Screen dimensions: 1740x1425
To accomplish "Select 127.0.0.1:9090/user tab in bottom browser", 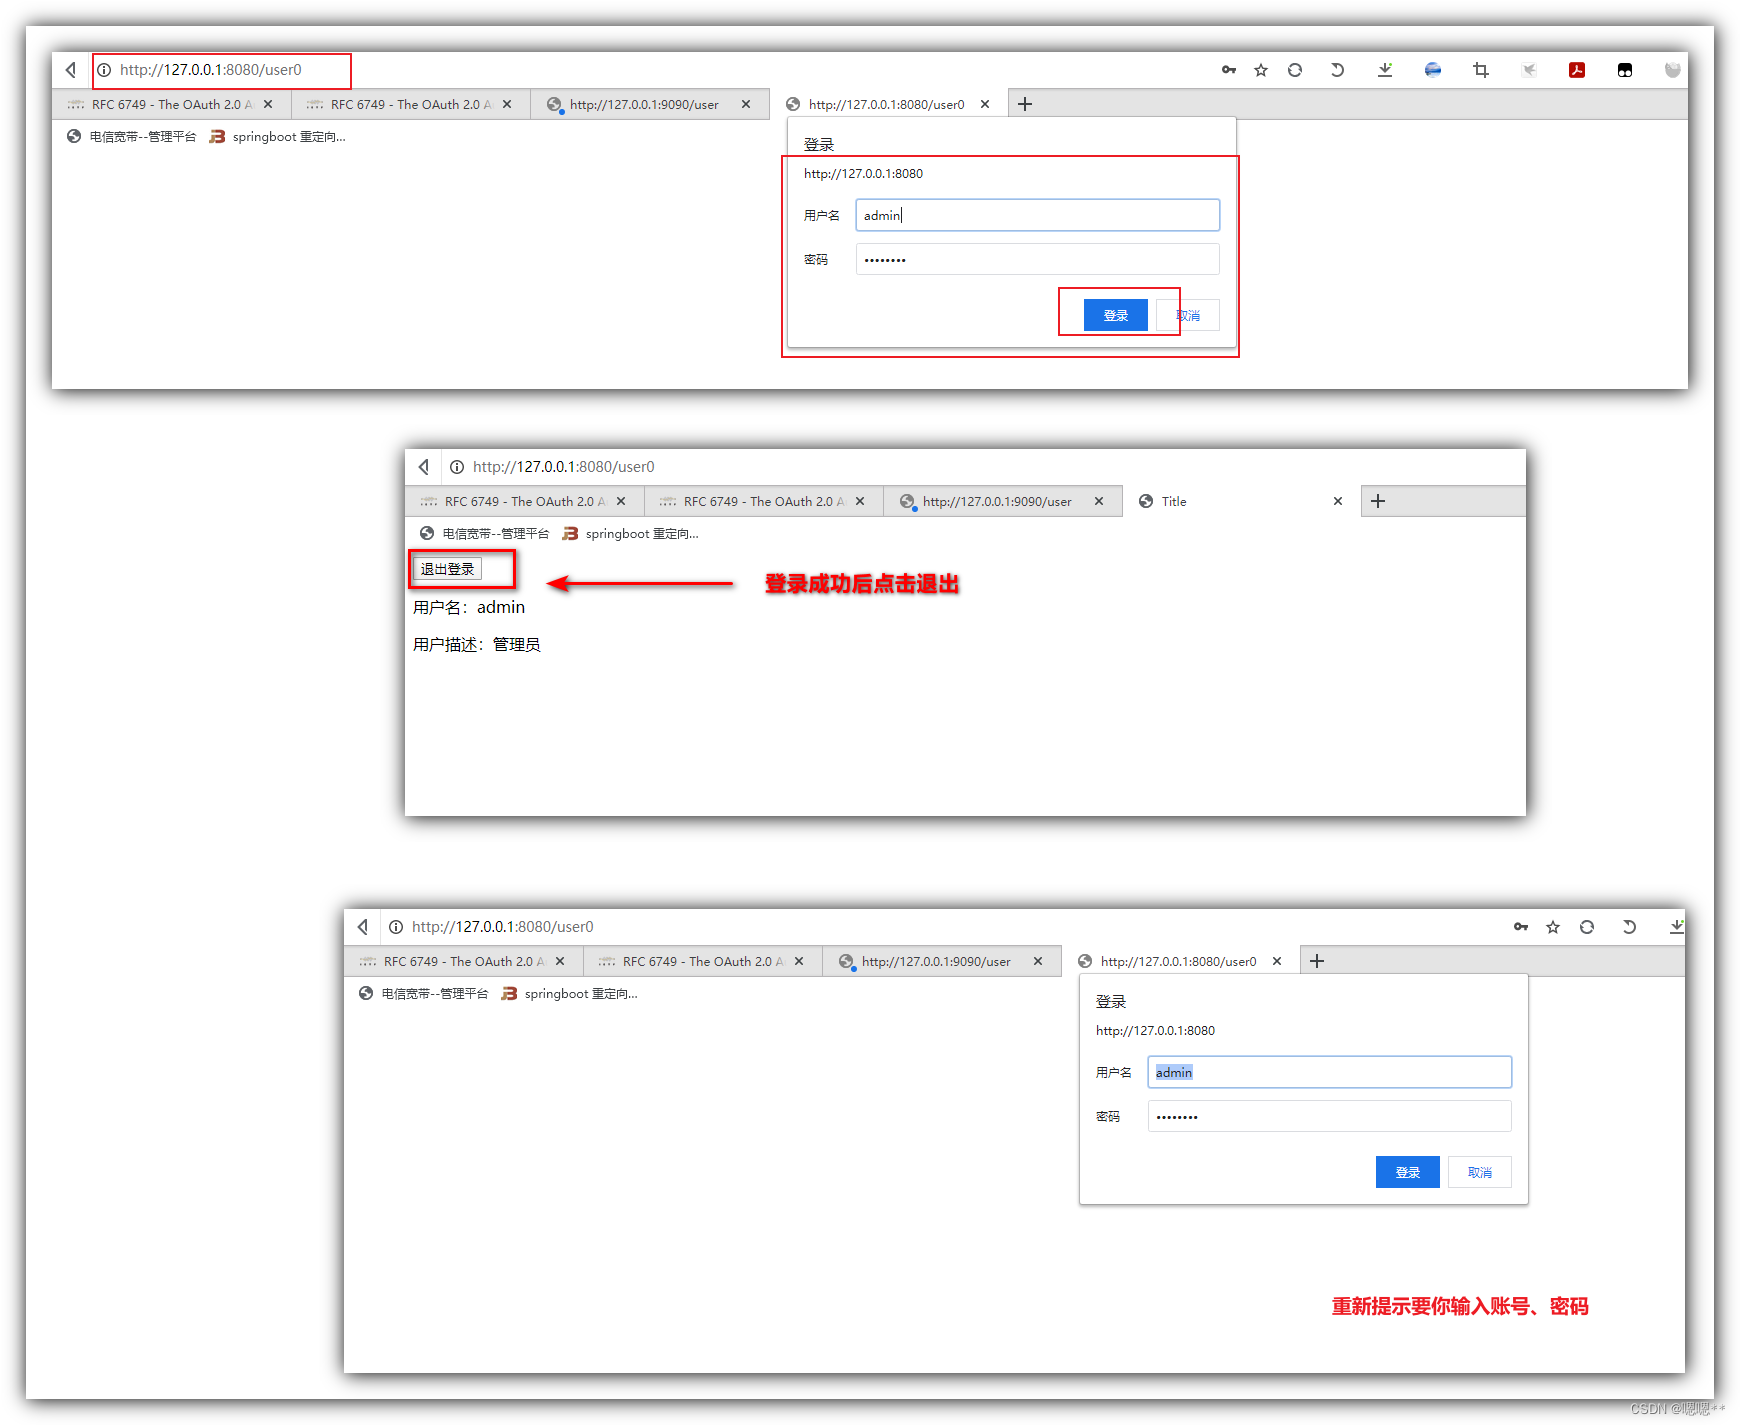I will coord(941,961).
